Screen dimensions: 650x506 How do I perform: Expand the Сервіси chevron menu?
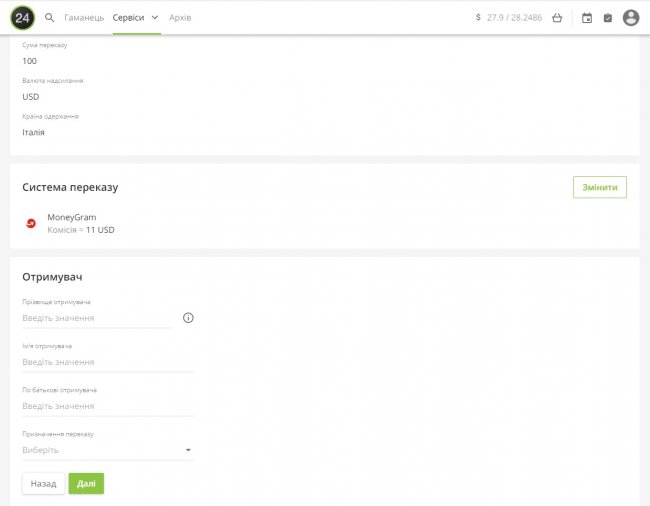[155, 18]
